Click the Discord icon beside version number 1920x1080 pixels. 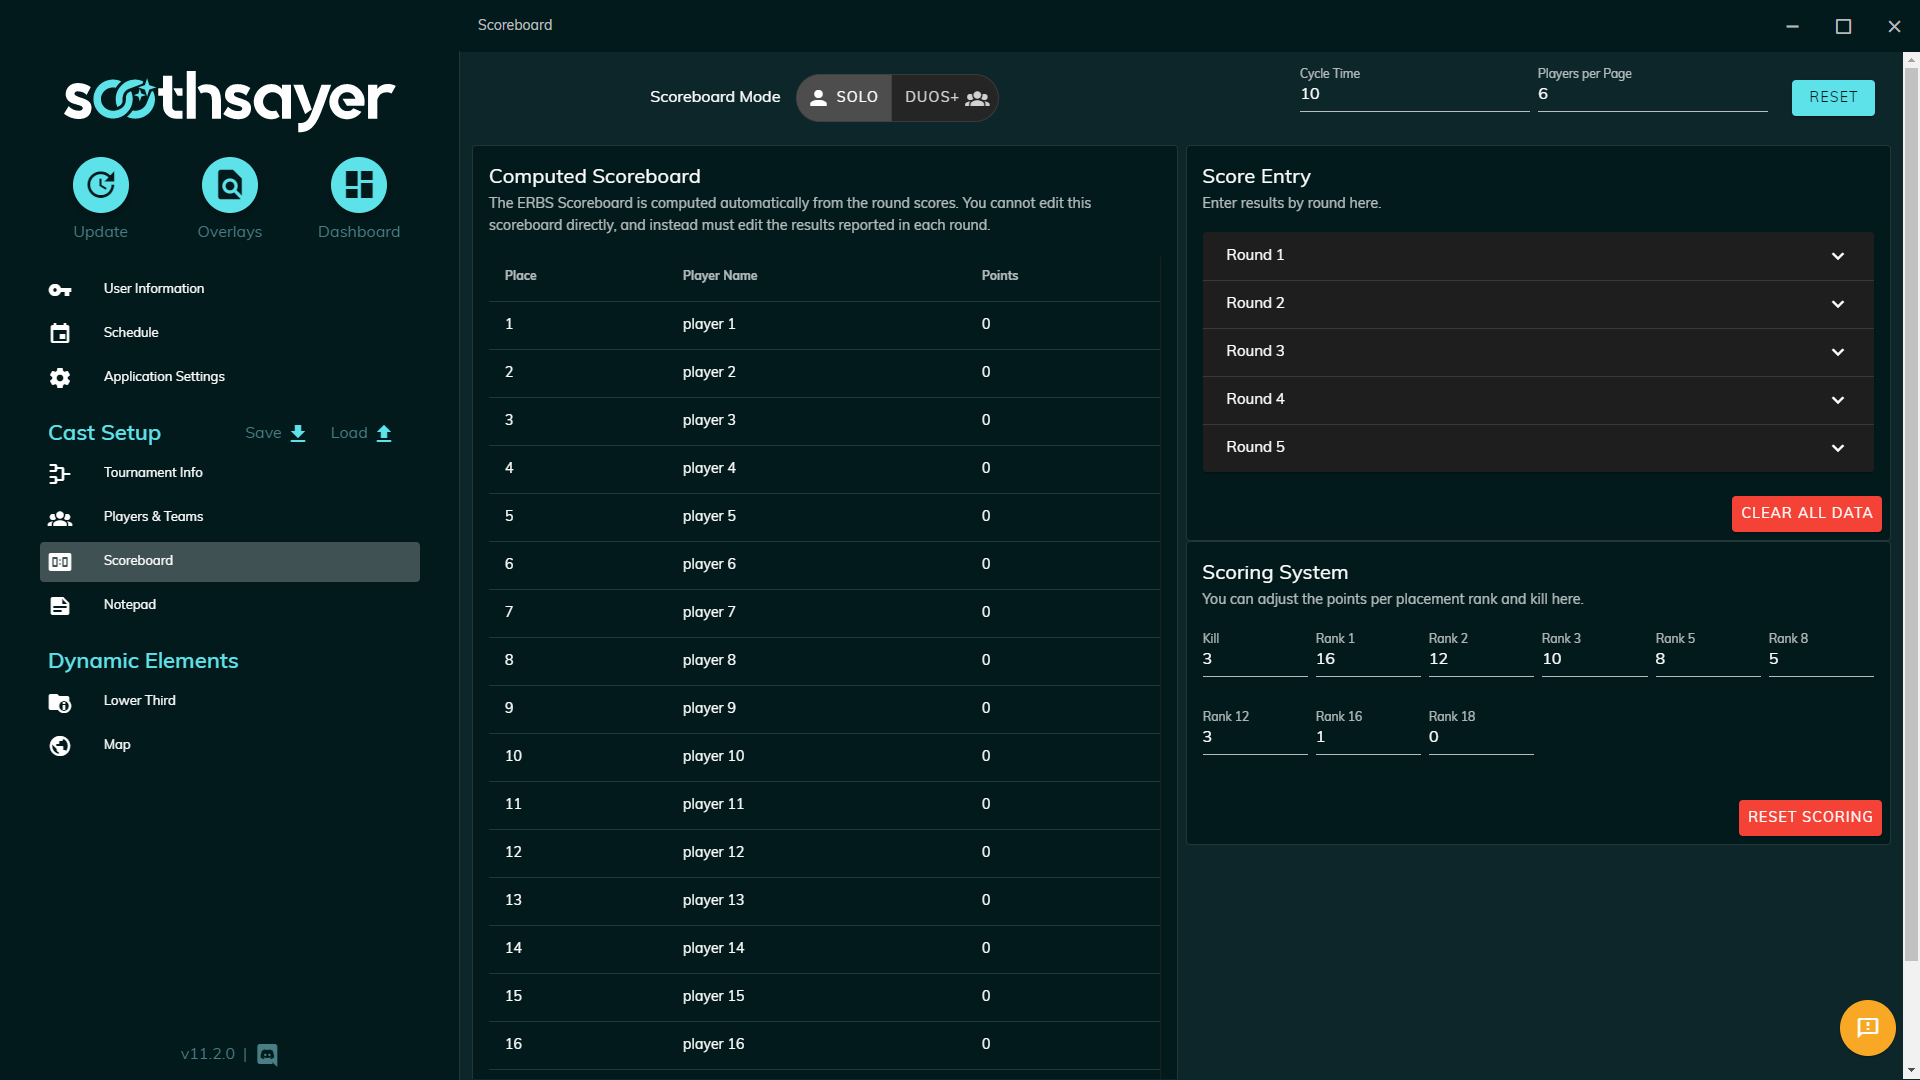pyautogui.click(x=268, y=1054)
